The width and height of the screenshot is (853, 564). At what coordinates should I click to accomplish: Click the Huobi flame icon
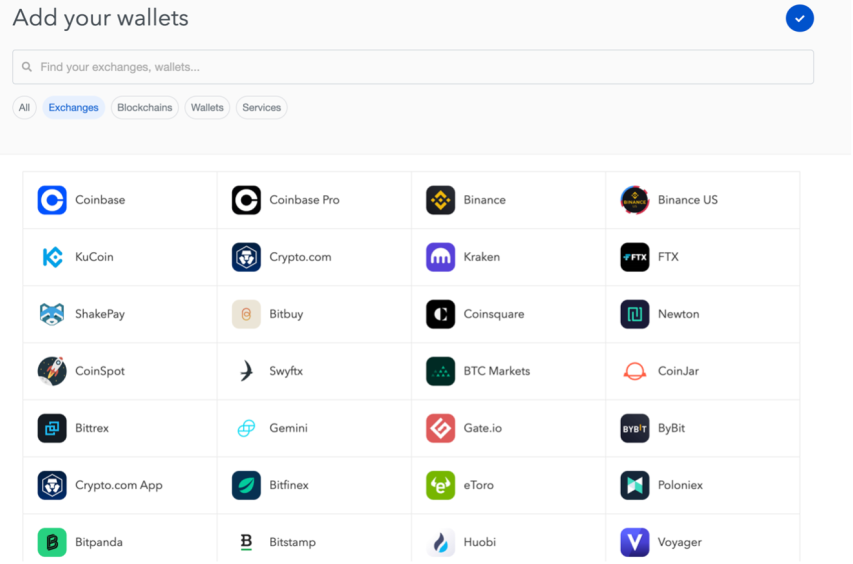(440, 542)
